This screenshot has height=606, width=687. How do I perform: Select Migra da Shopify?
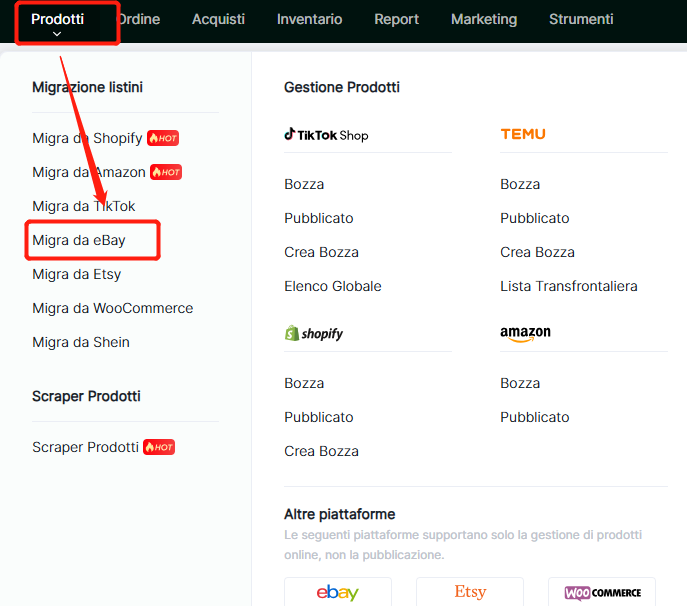click(x=87, y=138)
